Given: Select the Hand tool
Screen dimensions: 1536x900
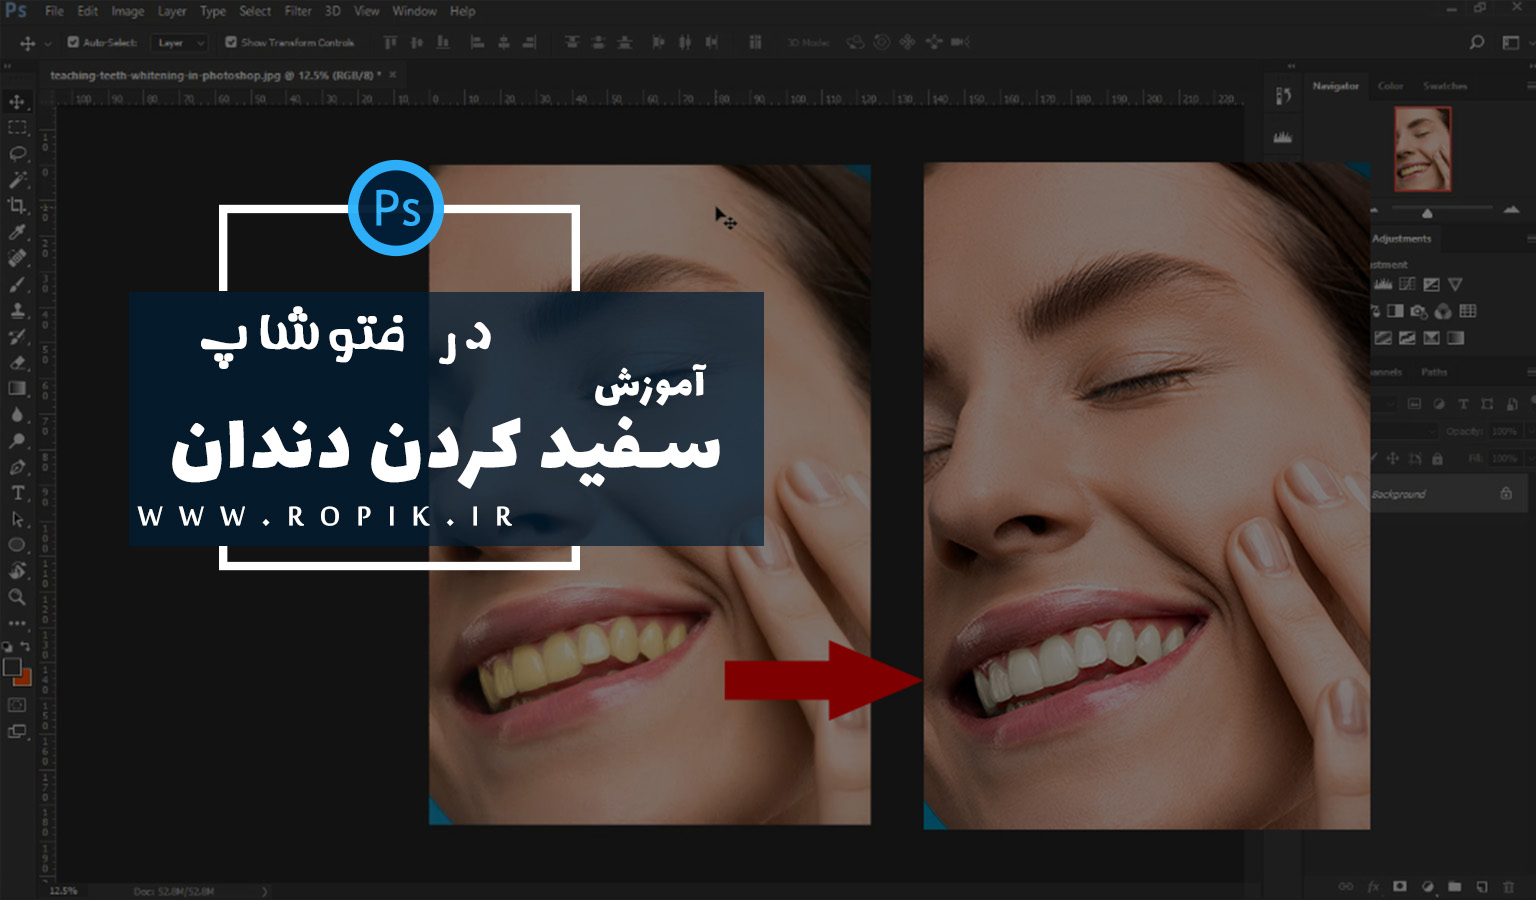Looking at the screenshot, I should click(17, 571).
